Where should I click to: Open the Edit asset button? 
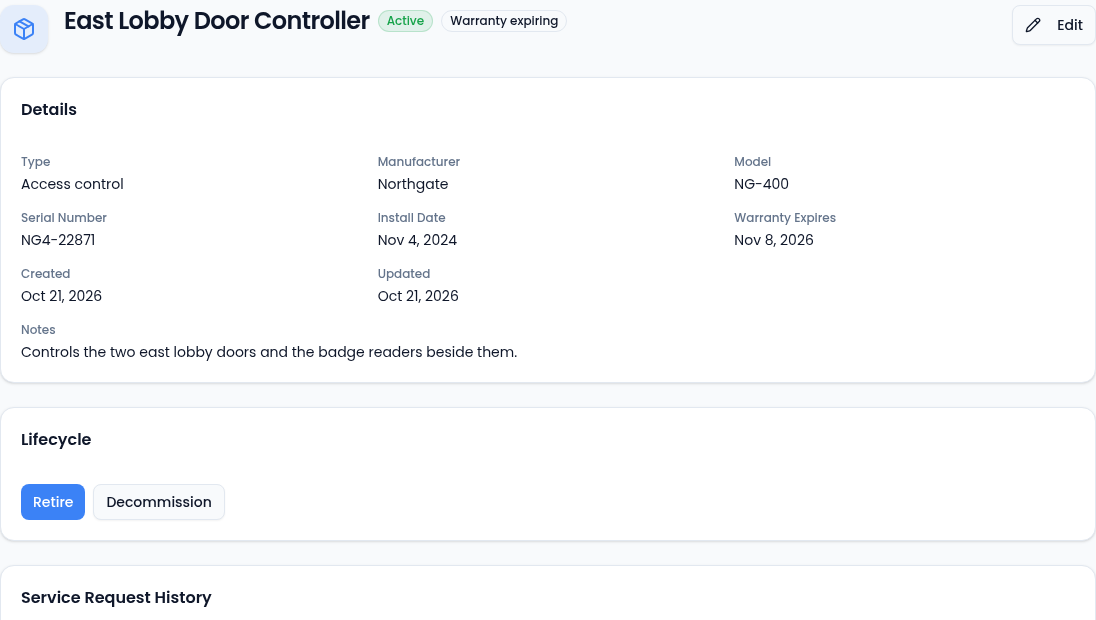point(1054,25)
